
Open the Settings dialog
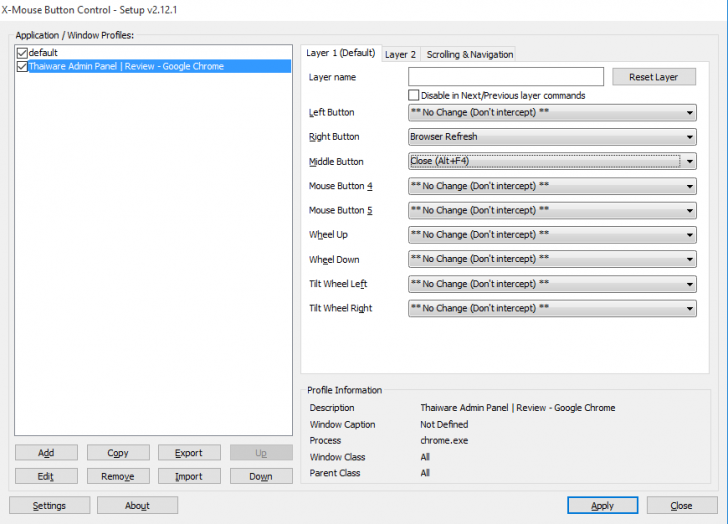(49, 505)
